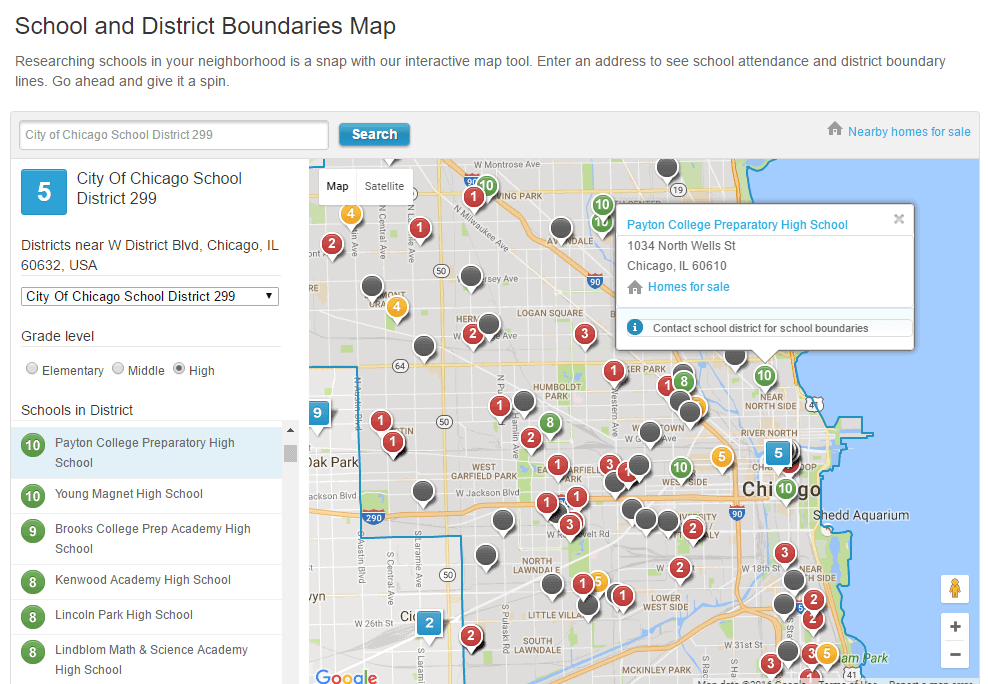This screenshot has height=684, width=988.
Task: Open the City Of Chicago district dropdown
Action: coord(150,296)
